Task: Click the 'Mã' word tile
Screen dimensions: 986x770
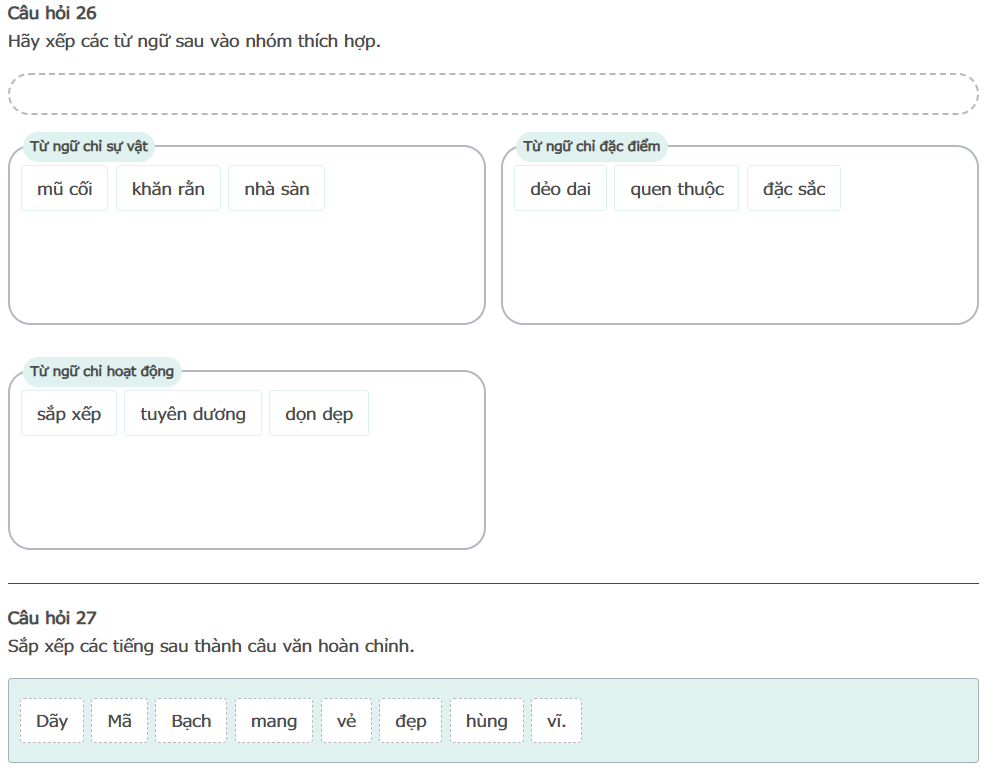Action: [x=119, y=721]
